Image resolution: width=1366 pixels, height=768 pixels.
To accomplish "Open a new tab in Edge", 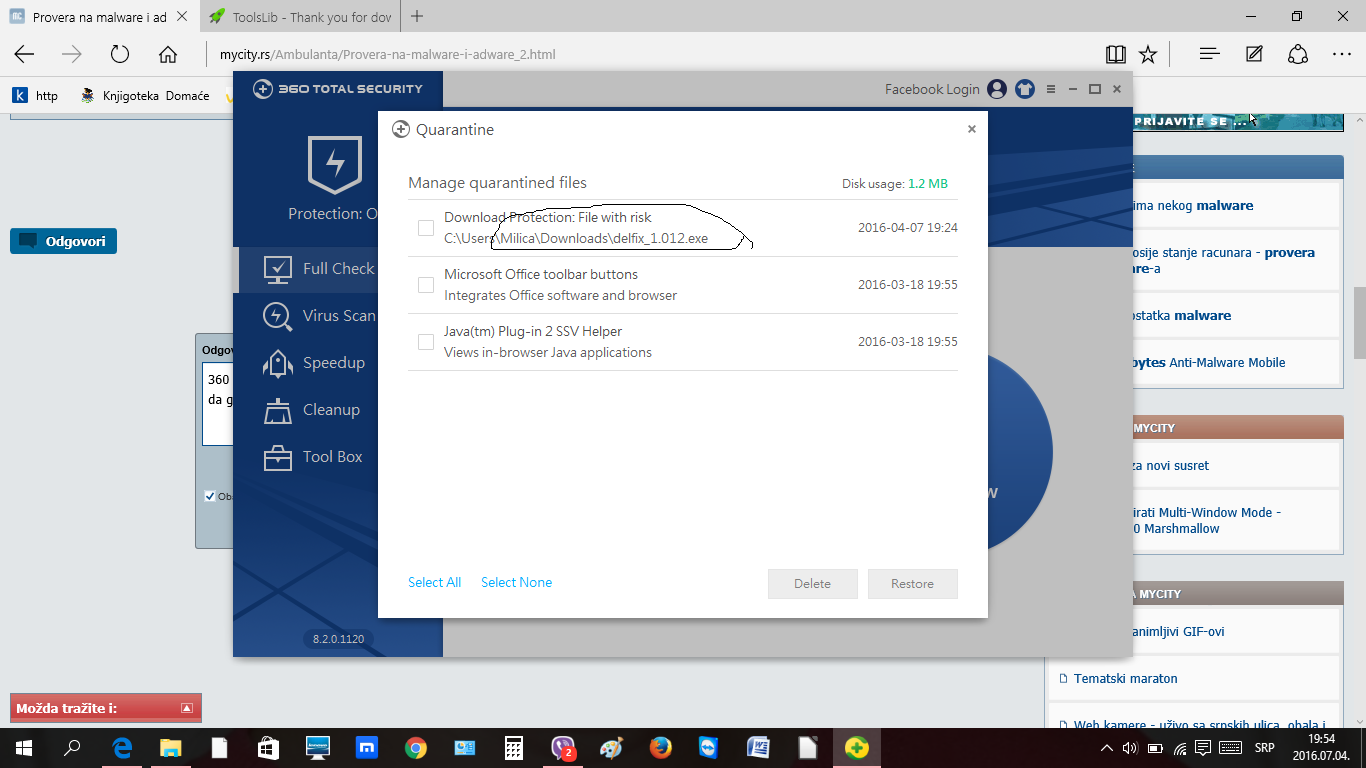I will (417, 16).
